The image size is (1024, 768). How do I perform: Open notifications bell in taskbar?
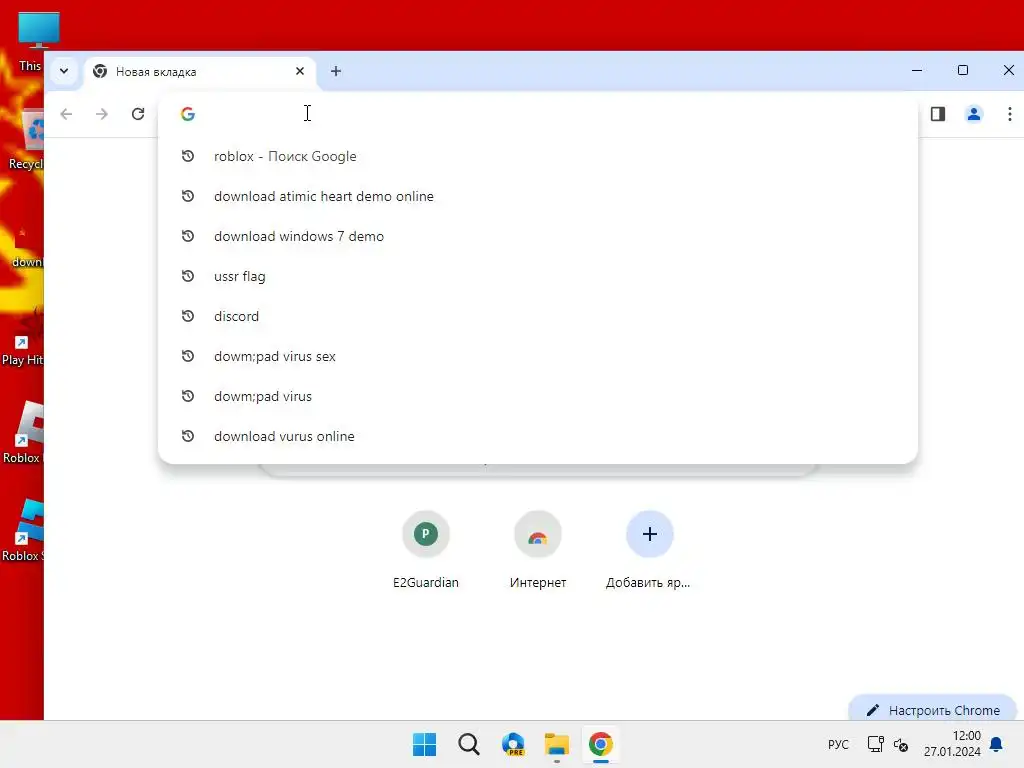tap(997, 744)
